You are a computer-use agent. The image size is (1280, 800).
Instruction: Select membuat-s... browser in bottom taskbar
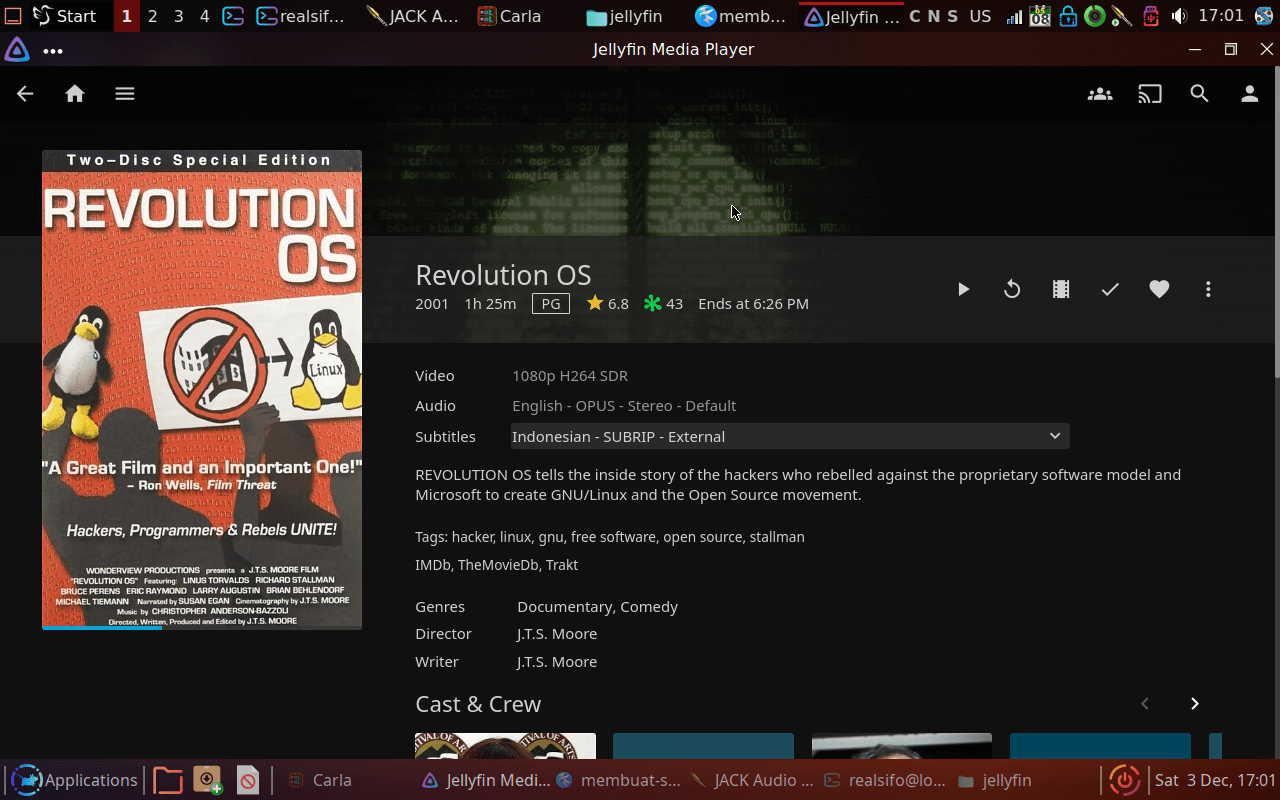tap(617, 780)
